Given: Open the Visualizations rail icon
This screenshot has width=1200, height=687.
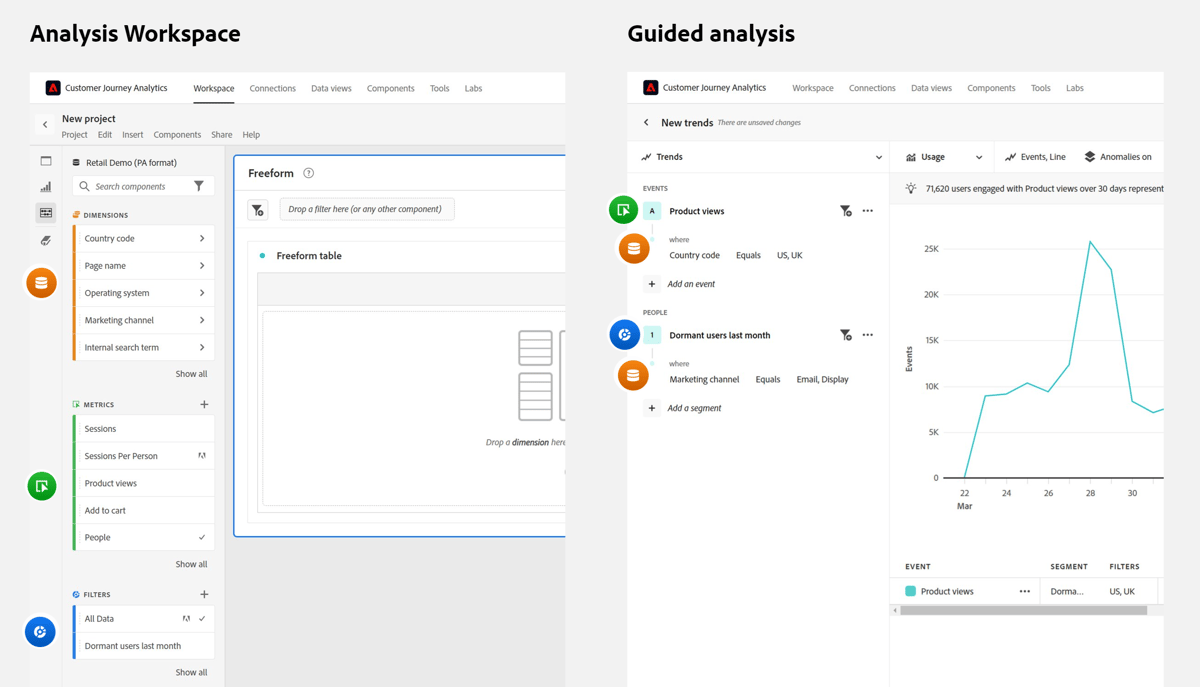Looking at the screenshot, I should (x=45, y=186).
